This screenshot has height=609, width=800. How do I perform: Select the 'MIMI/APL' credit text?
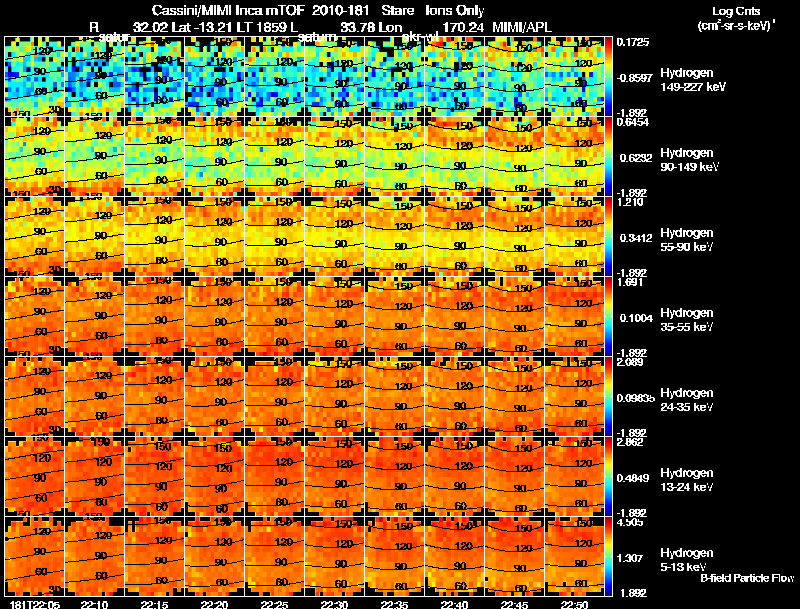[x=522, y=27]
